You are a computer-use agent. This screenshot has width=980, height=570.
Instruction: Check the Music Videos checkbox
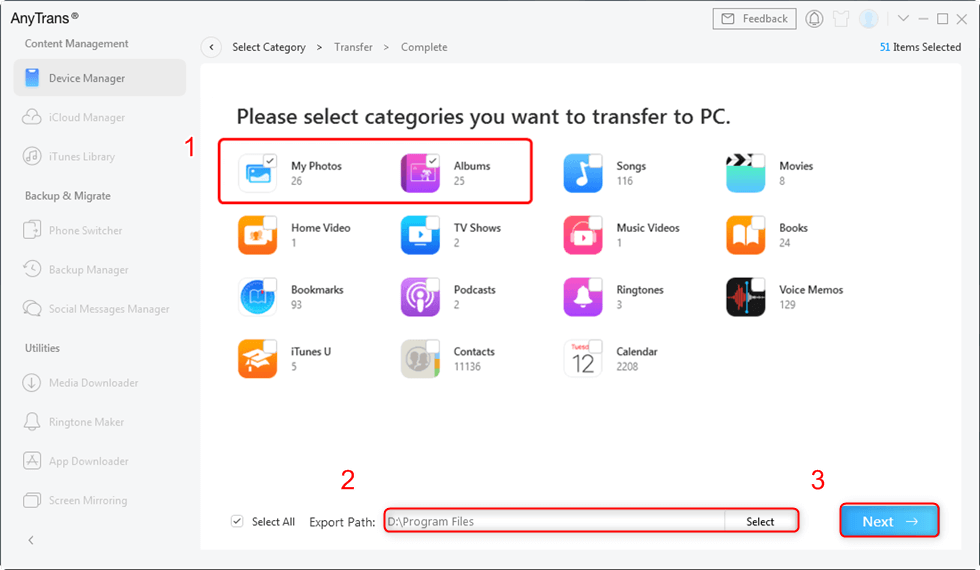(595, 222)
